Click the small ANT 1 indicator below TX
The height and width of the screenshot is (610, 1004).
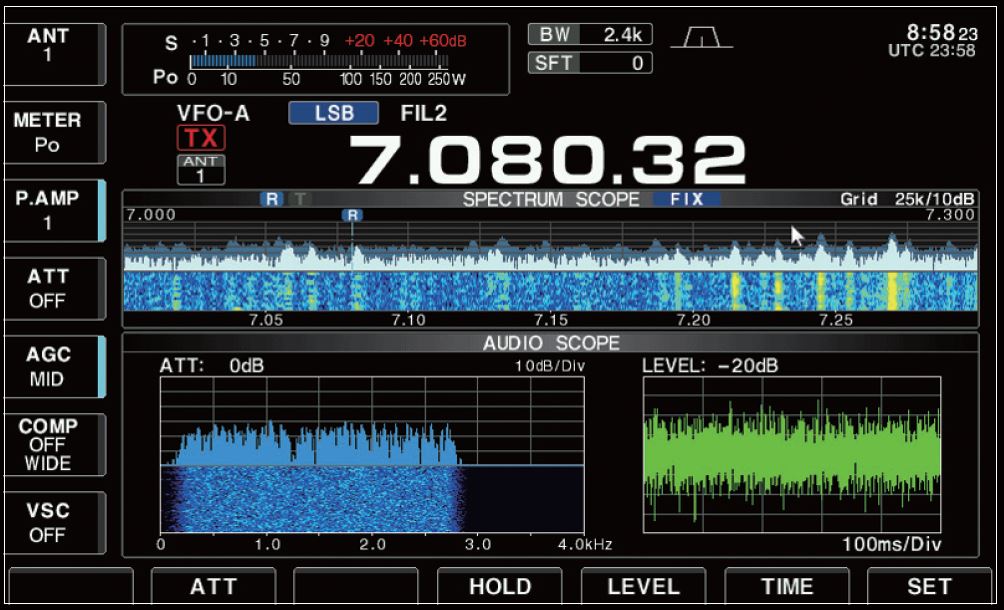[201, 170]
